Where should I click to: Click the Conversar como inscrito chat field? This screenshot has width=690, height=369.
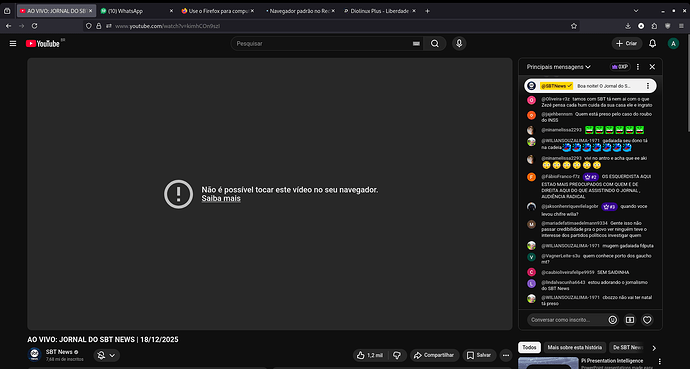pos(566,320)
